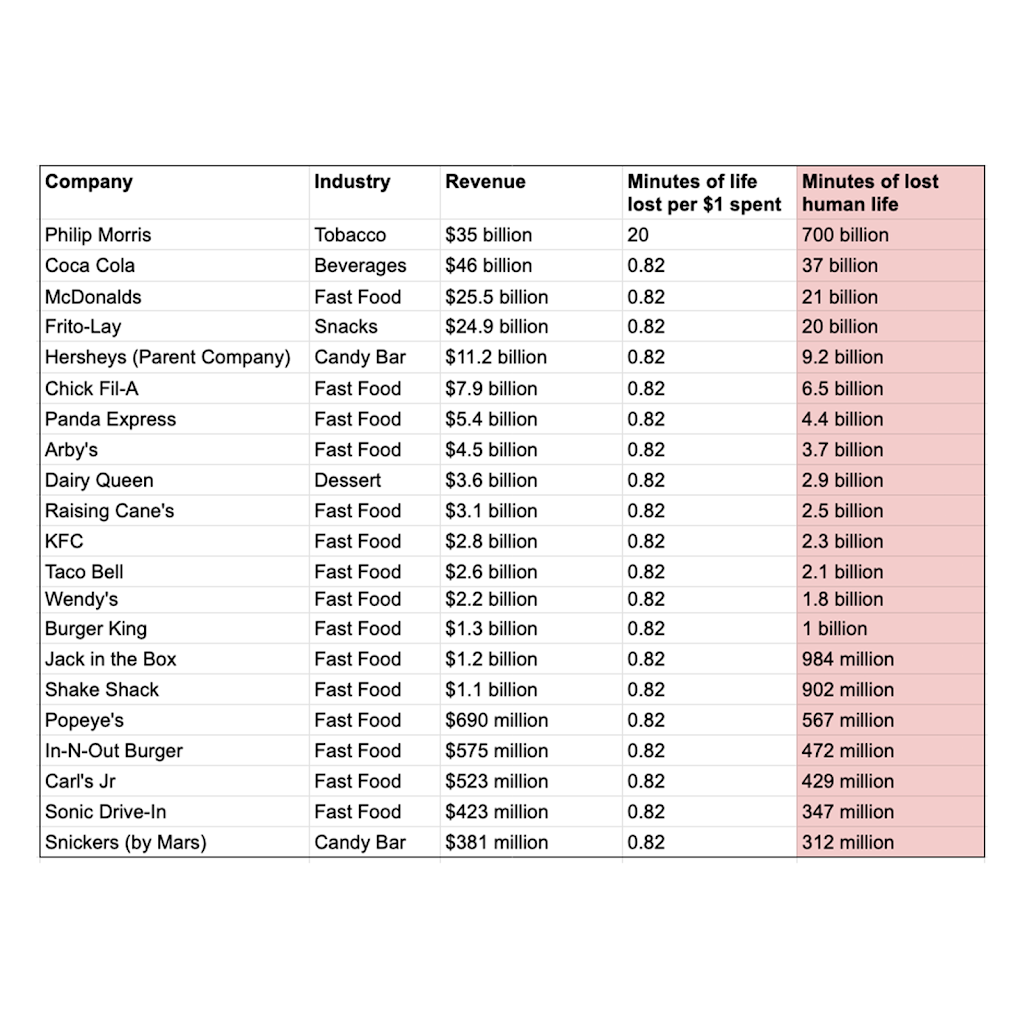Select the 984 million cell
The image size is (1024, 1024).
pyautogui.click(x=890, y=659)
